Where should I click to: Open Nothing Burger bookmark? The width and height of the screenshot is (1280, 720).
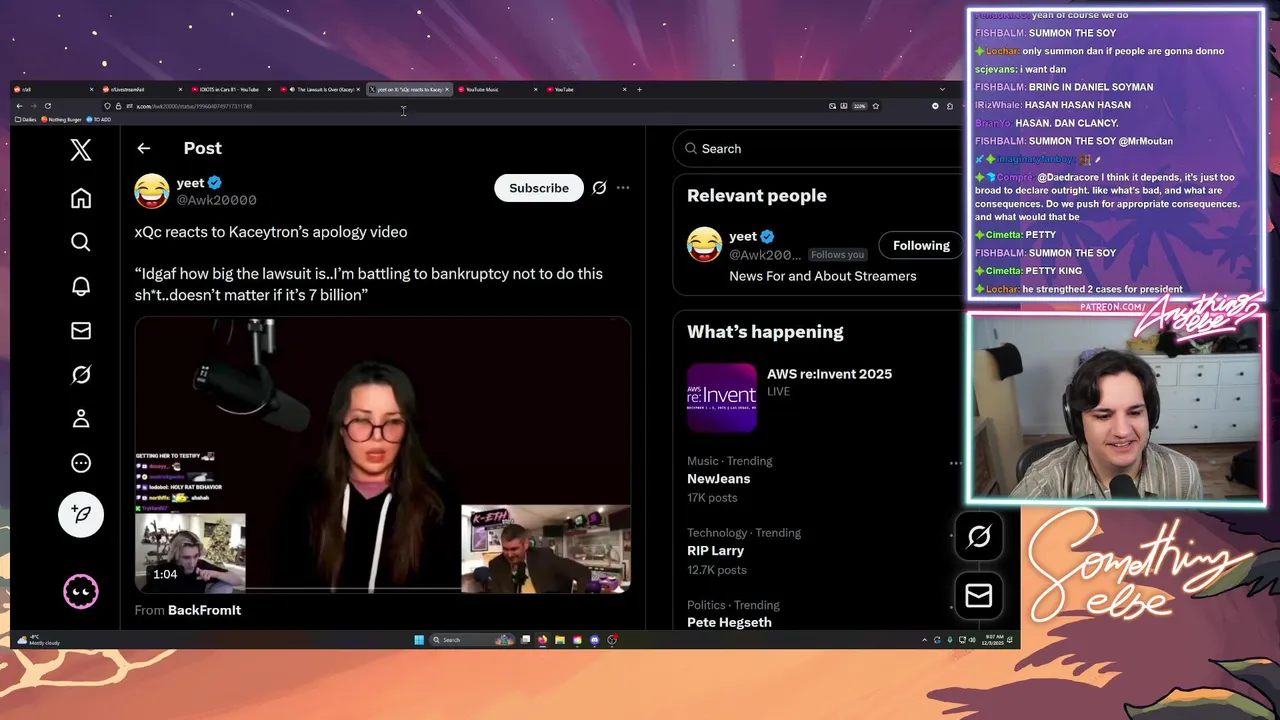click(x=61, y=120)
